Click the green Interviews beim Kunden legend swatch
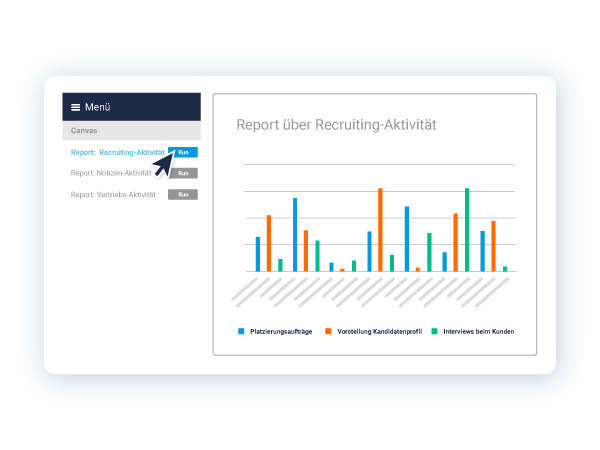600x450 pixels. (x=434, y=331)
